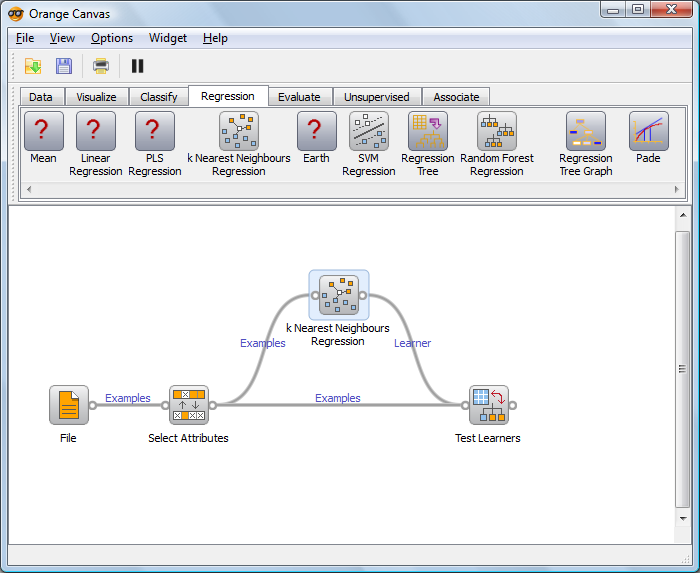The height and width of the screenshot is (573, 700).
Task: Click the save floppy disk toolbar icon
Action: tap(64, 66)
